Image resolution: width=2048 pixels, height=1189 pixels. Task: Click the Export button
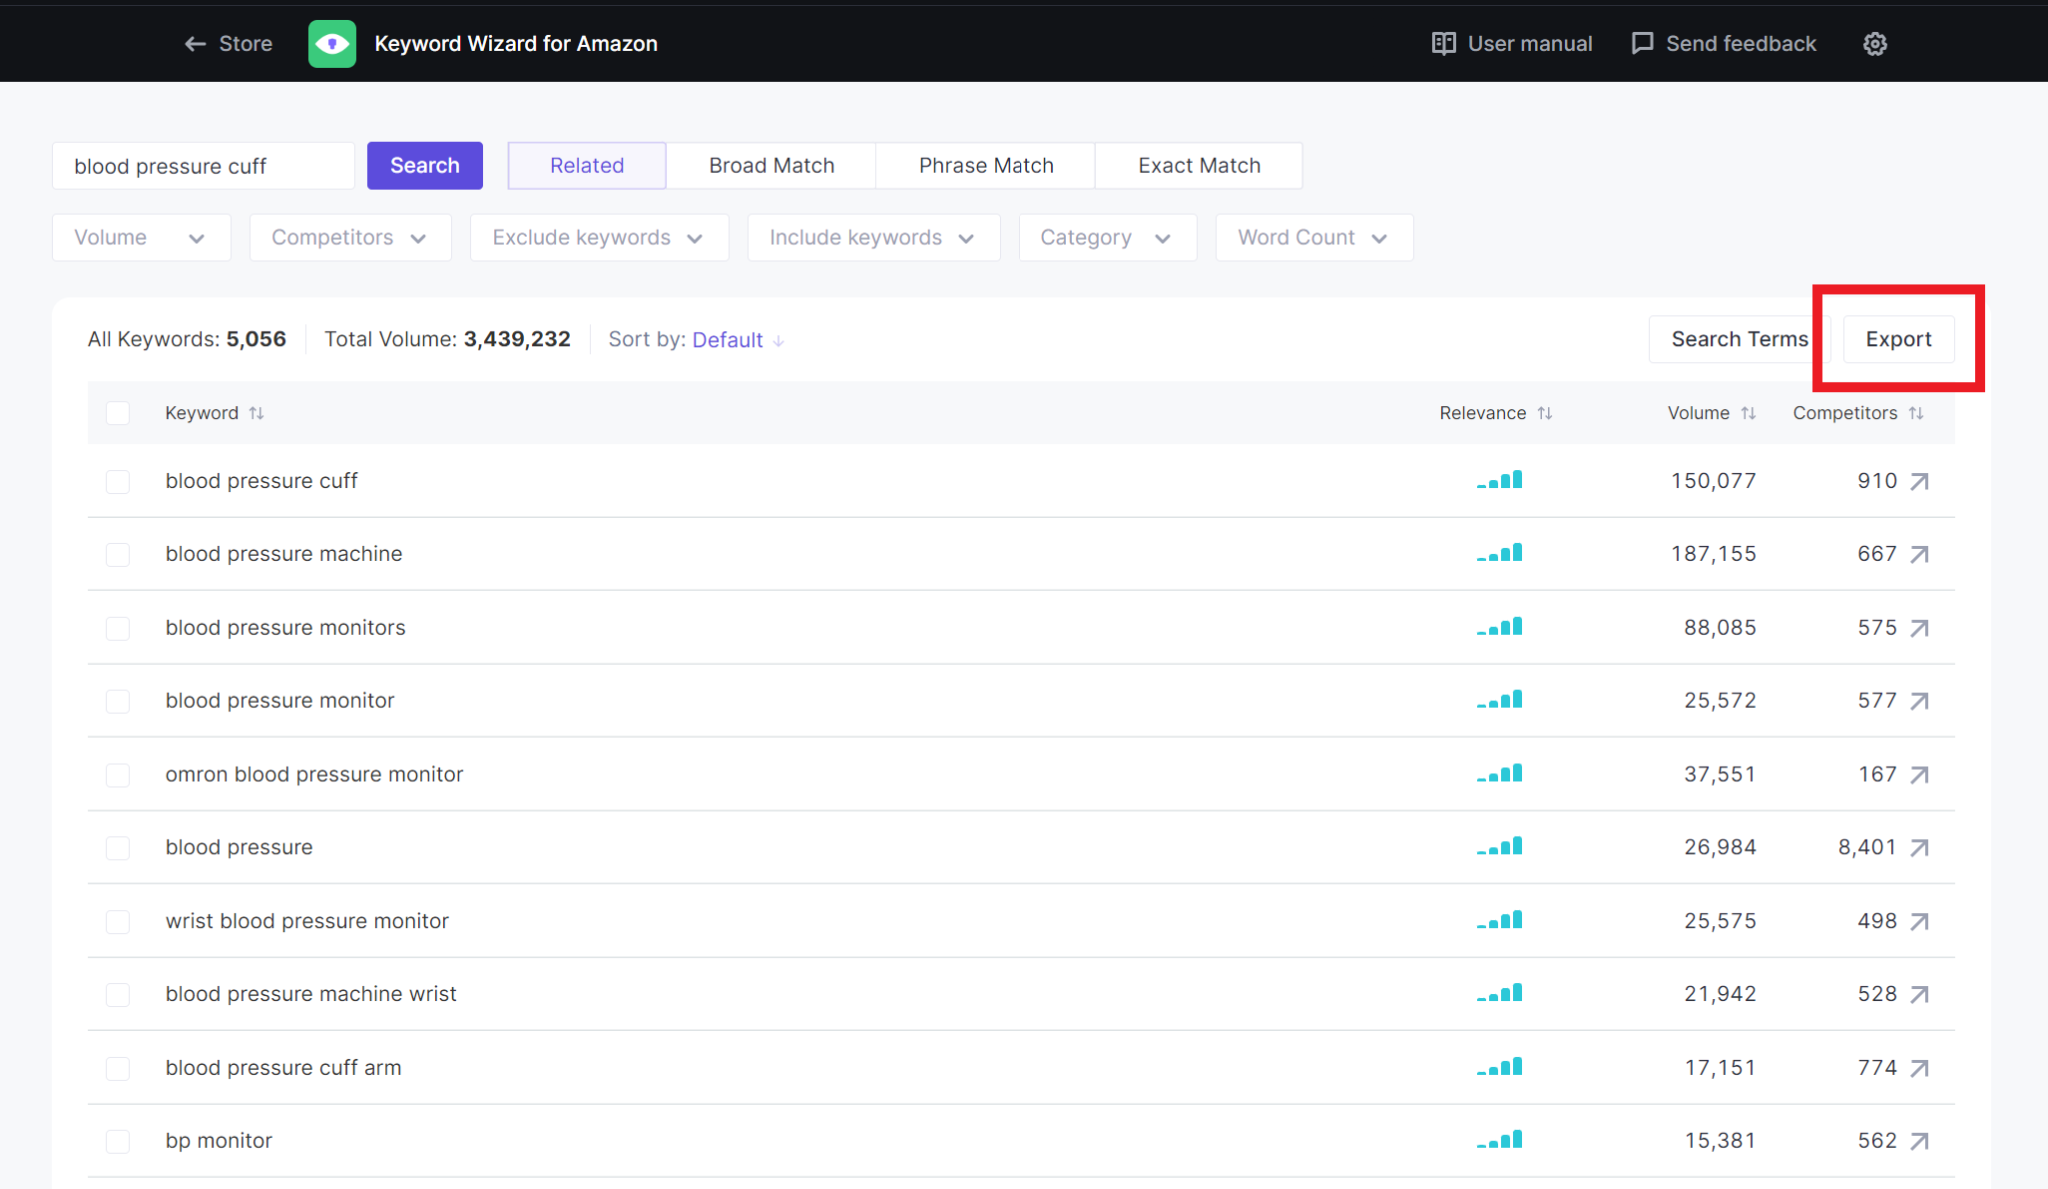pos(1897,340)
